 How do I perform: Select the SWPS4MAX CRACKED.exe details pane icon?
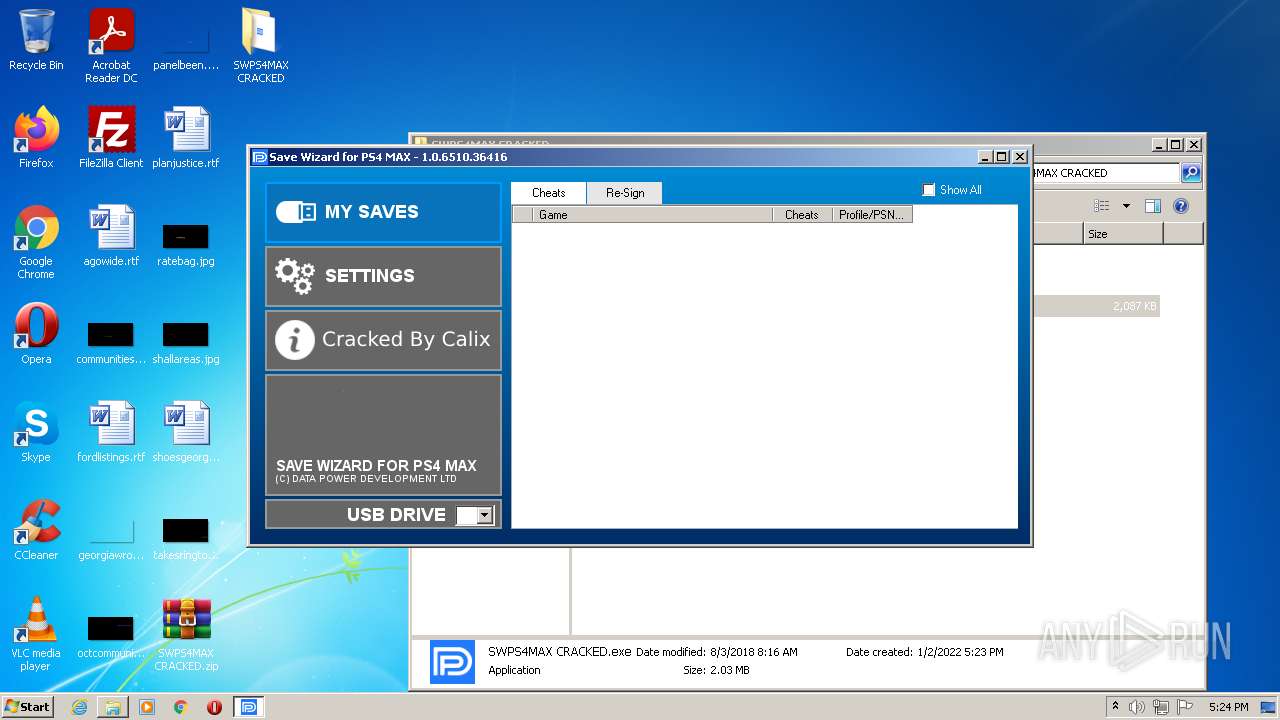(x=452, y=662)
